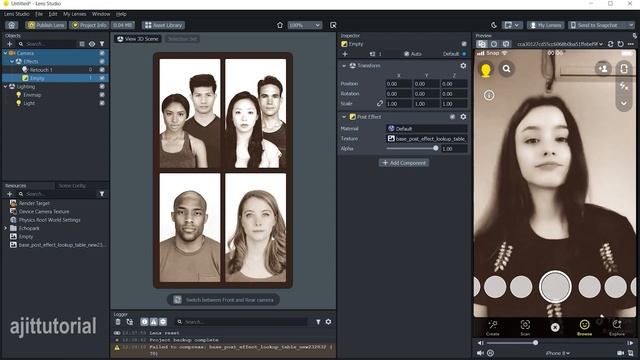Screen dimensions: 640x360
Task: Open the preview source dropdown in Preview panel
Action: [x=559, y=44]
